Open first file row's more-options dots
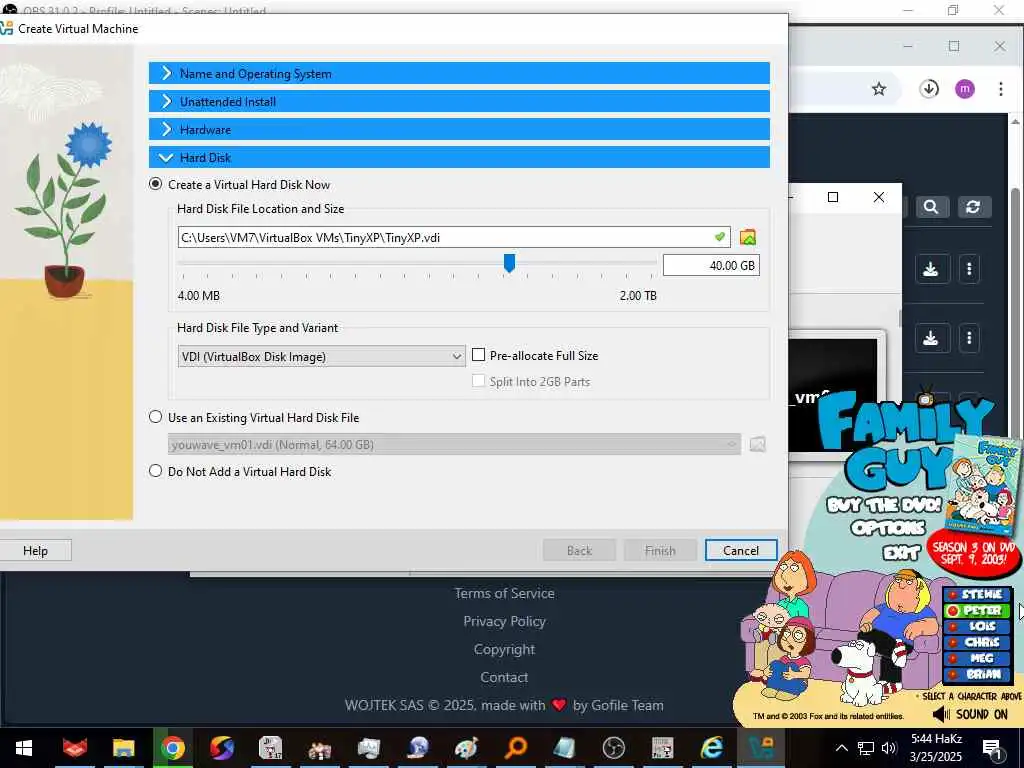Image resolution: width=1024 pixels, height=768 pixels. (969, 268)
